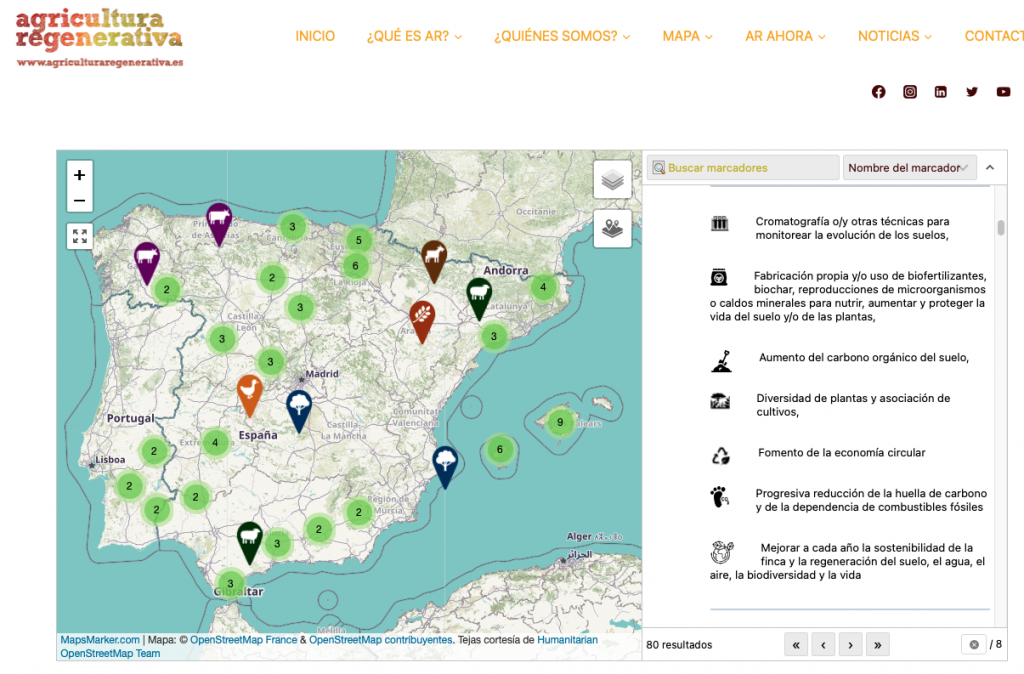Expand the cluster of 6 near La Rioja
Viewport: 1024px width, 674px height.
pyautogui.click(x=355, y=266)
